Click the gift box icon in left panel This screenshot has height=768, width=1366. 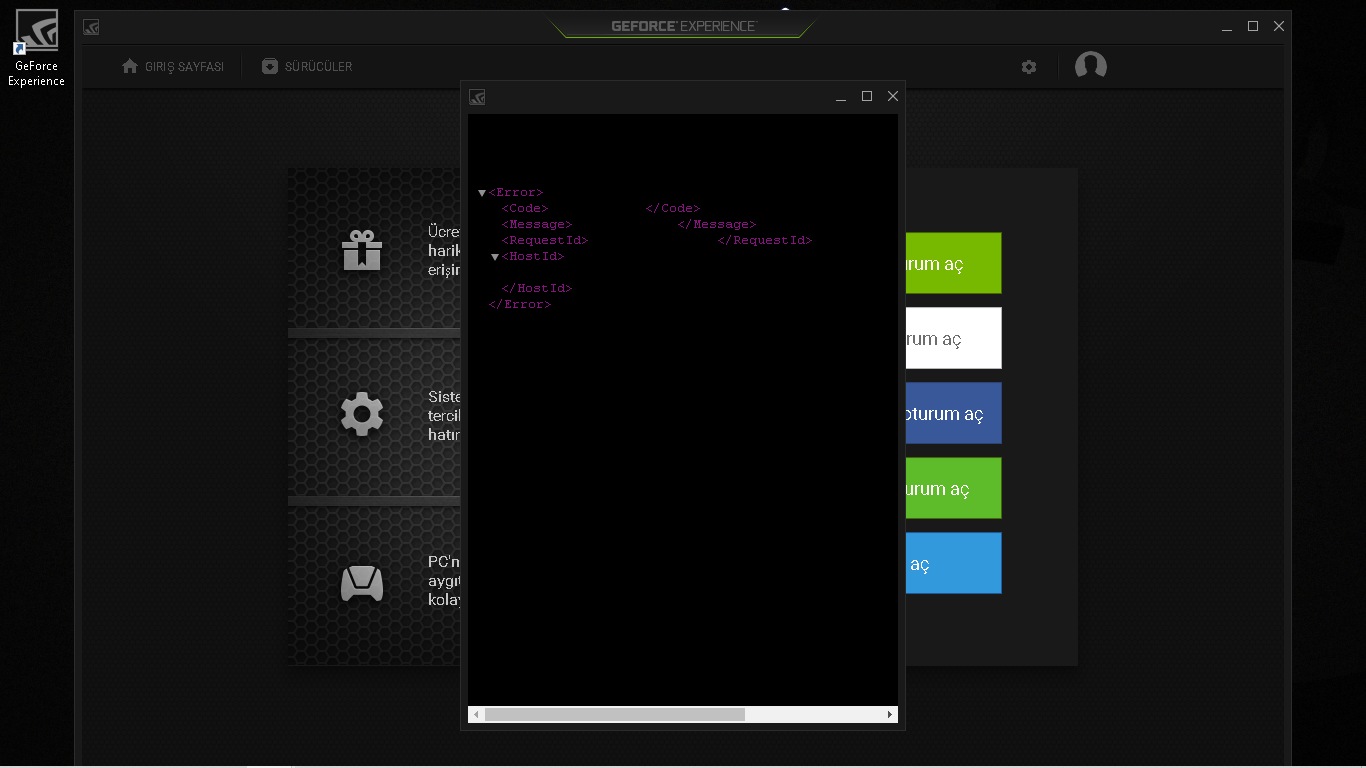[362, 250]
